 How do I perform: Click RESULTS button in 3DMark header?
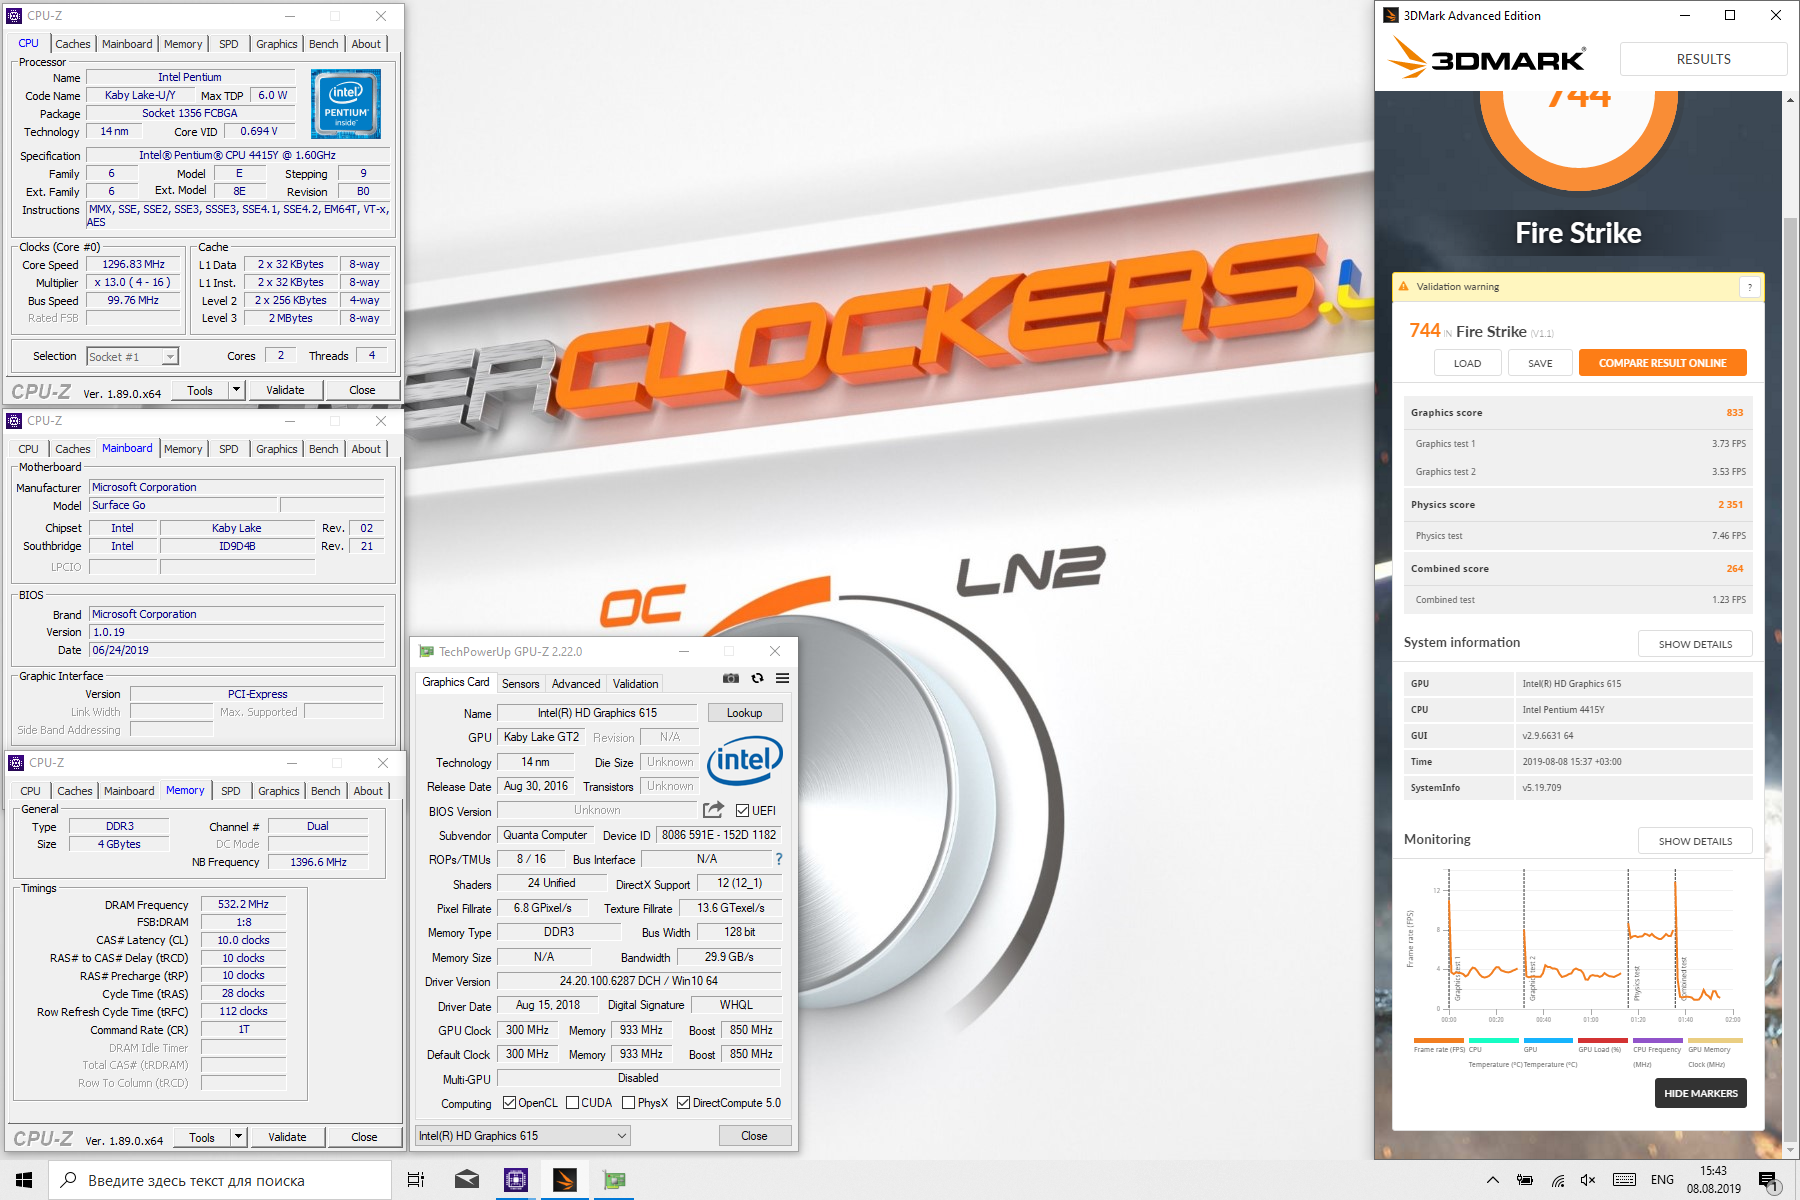[x=1703, y=59]
